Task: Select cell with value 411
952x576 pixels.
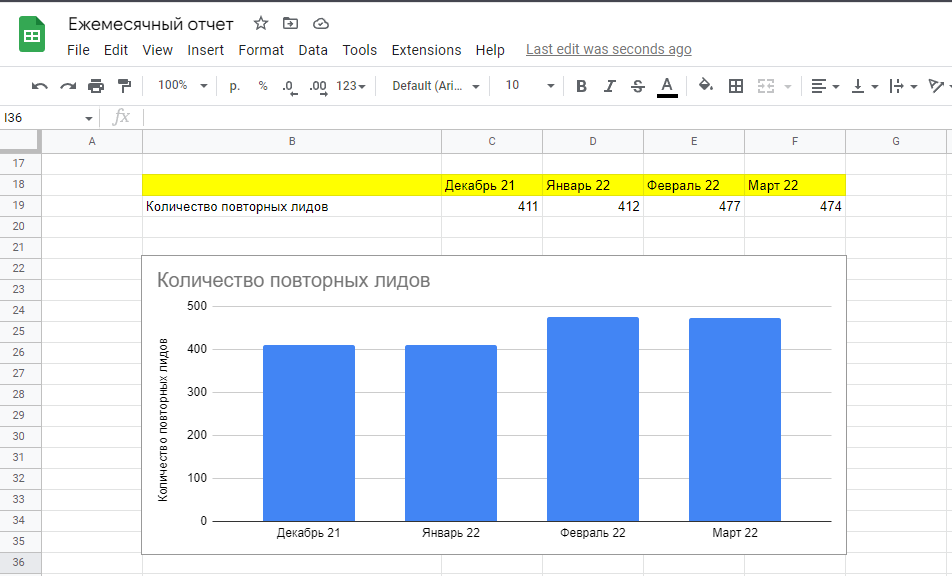Action: [x=492, y=206]
